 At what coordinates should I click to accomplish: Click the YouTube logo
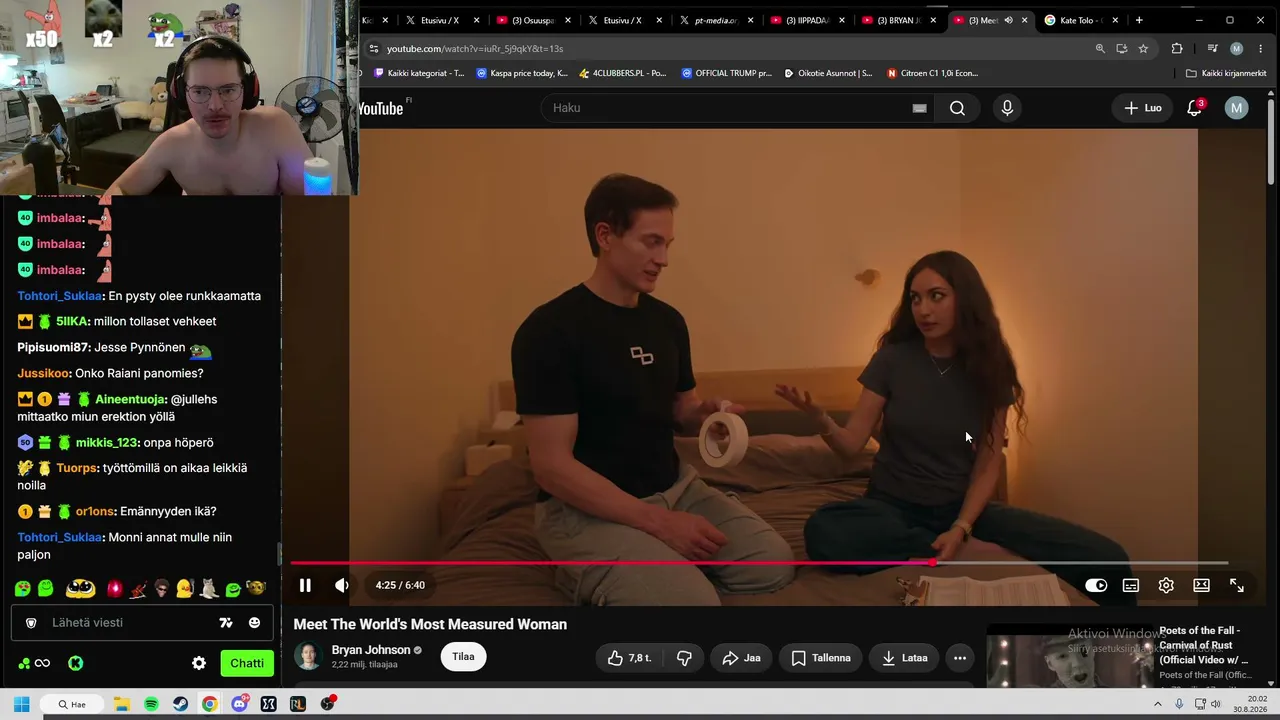point(383,108)
